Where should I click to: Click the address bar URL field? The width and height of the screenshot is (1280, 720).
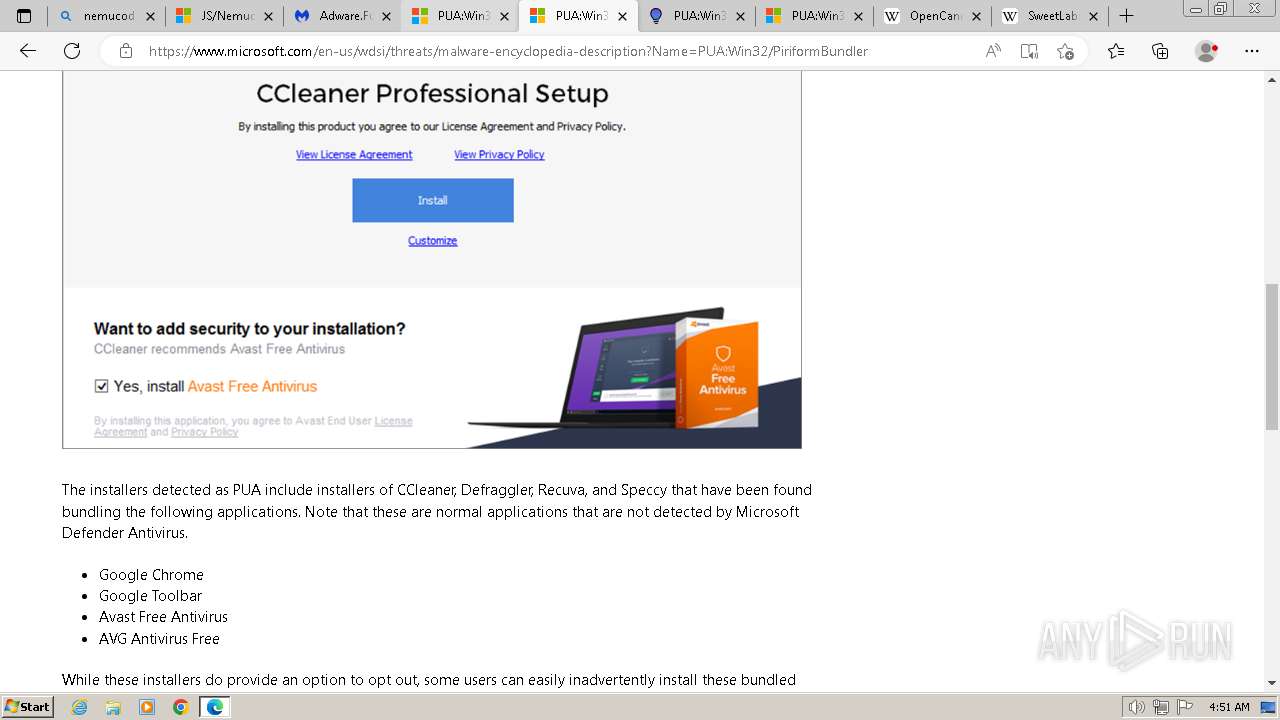508,51
